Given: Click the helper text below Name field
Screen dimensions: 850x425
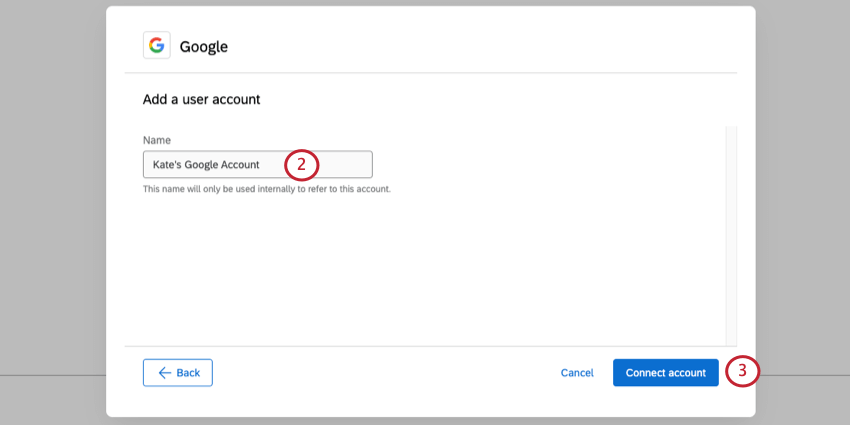Looking at the screenshot, I should tap(266, 189).
